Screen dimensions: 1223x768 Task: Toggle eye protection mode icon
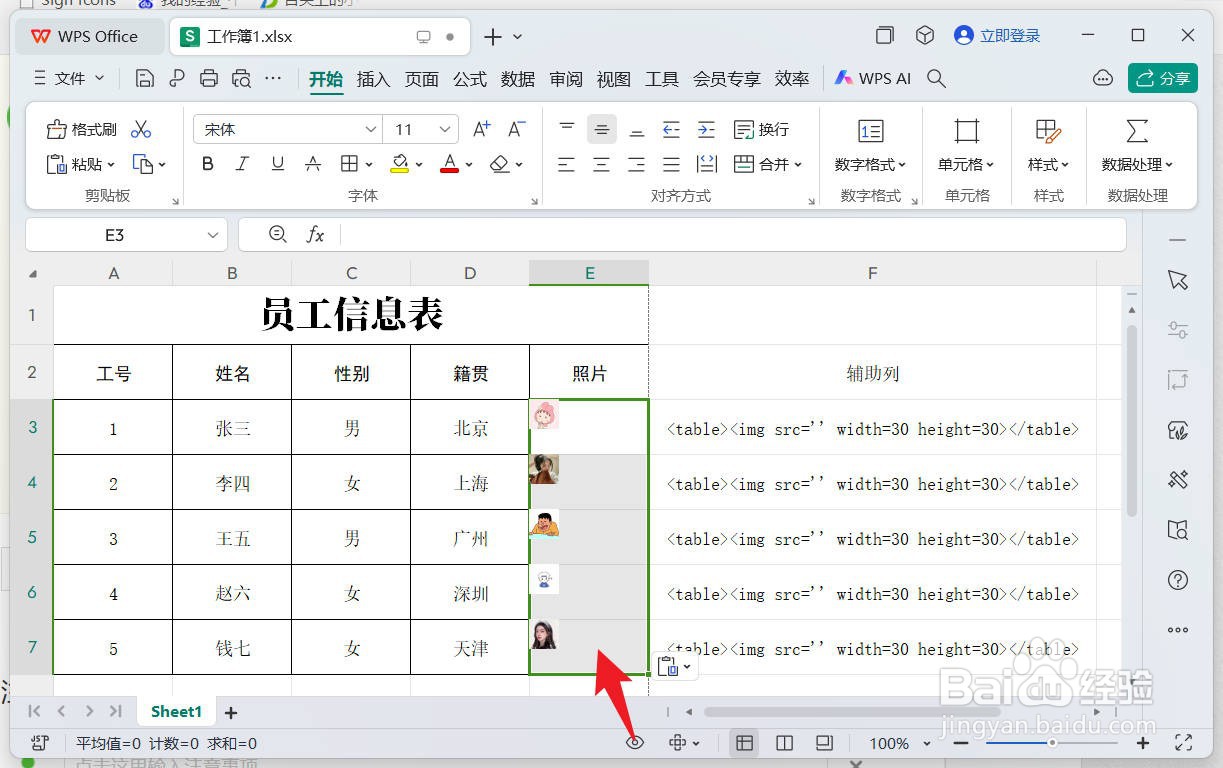click(x=635, y=743)
